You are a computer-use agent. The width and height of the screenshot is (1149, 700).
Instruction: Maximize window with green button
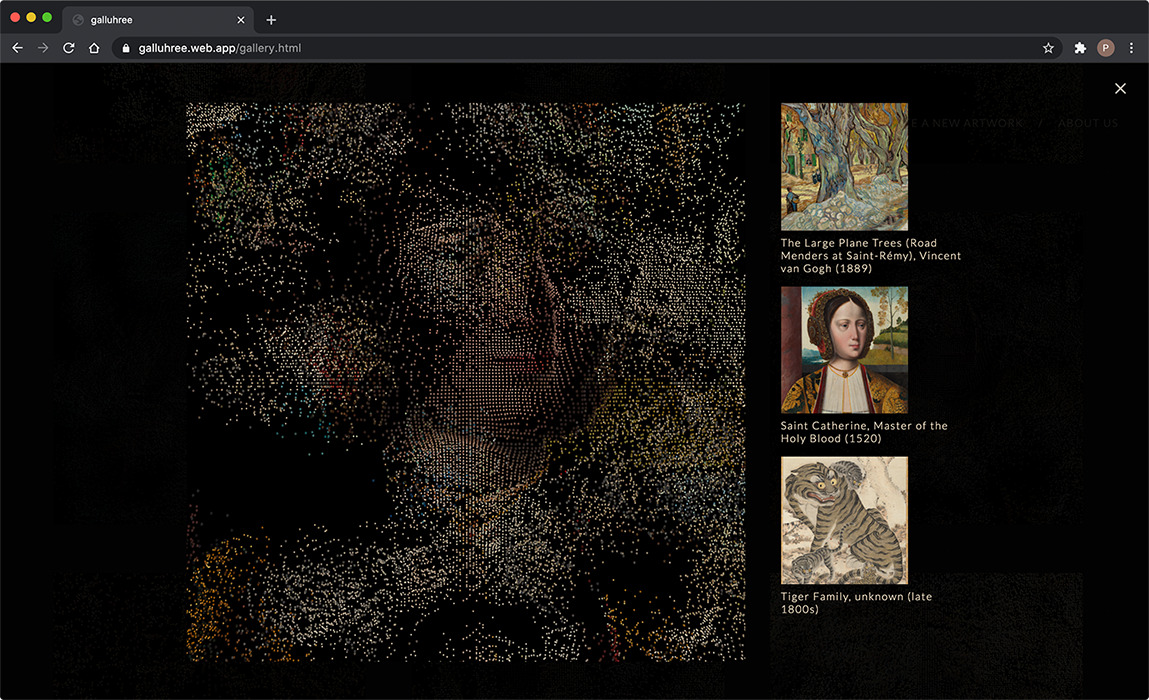47,17
